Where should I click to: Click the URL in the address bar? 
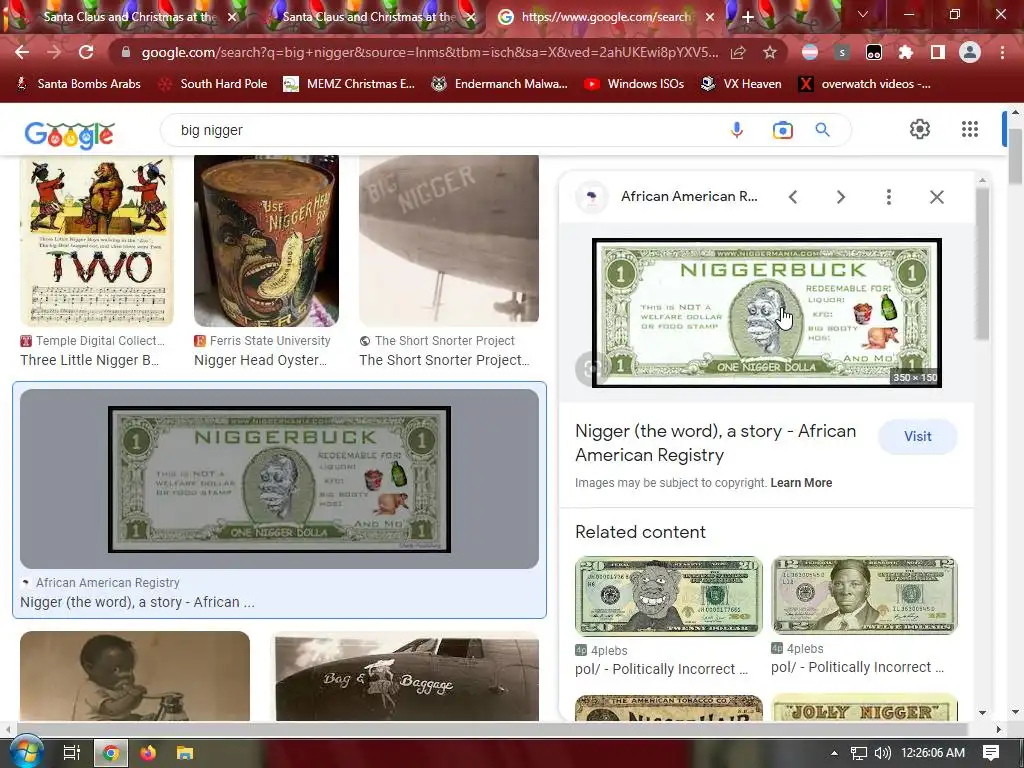(x=430, y=52)
